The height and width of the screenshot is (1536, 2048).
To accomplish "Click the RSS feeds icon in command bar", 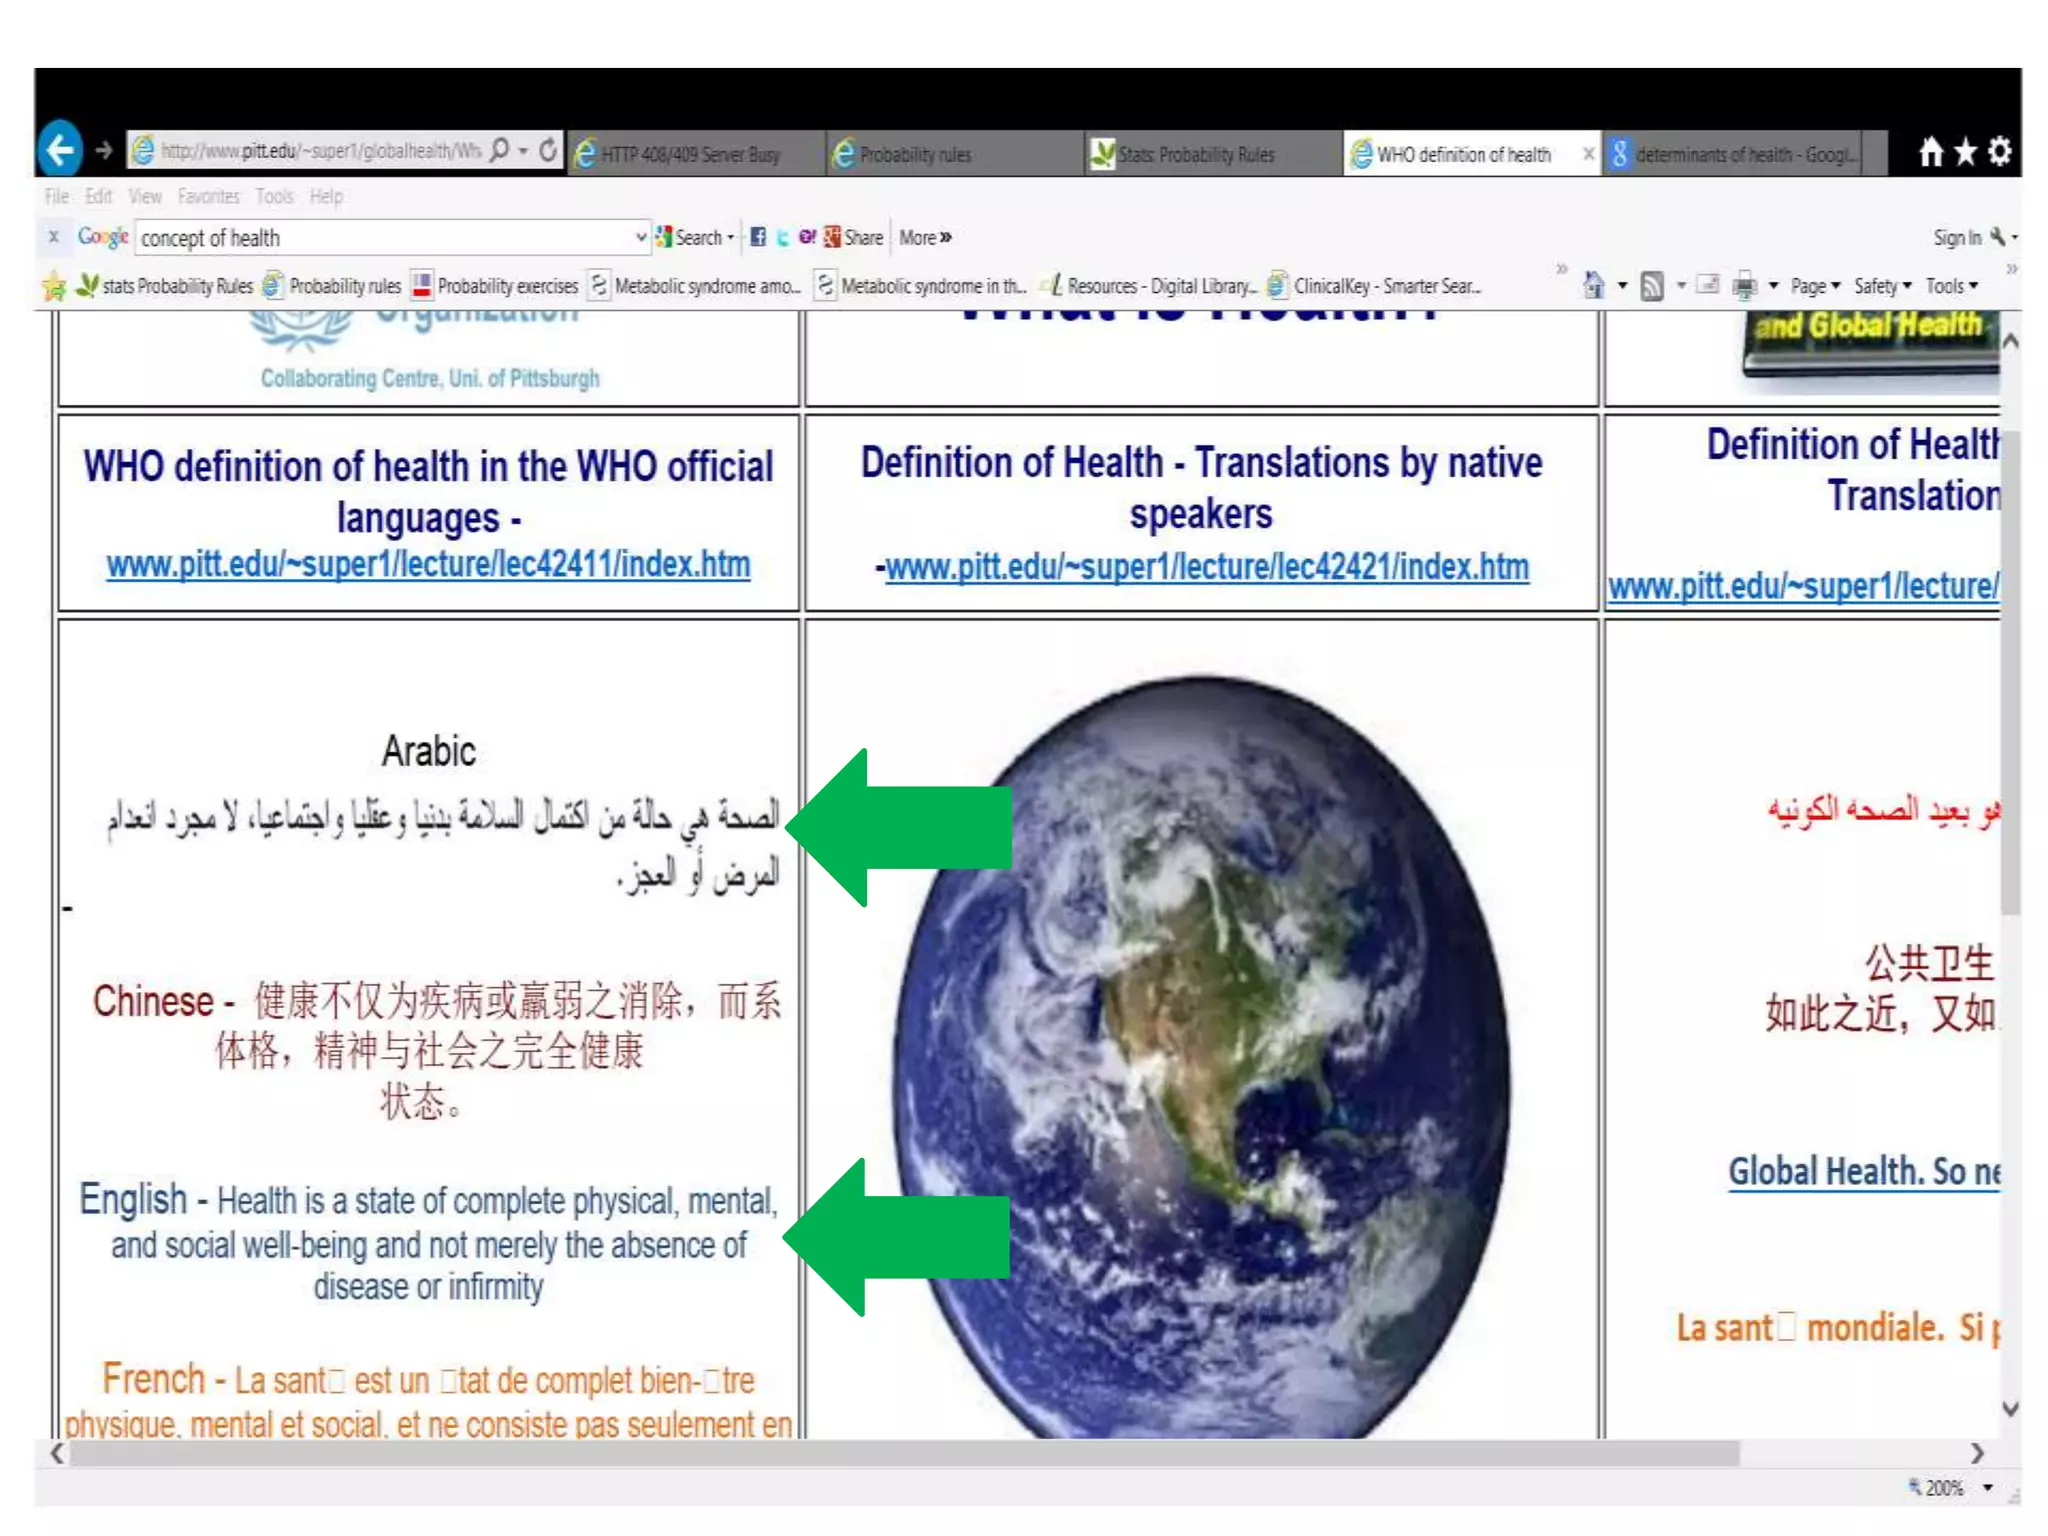I will [1652, 286].
